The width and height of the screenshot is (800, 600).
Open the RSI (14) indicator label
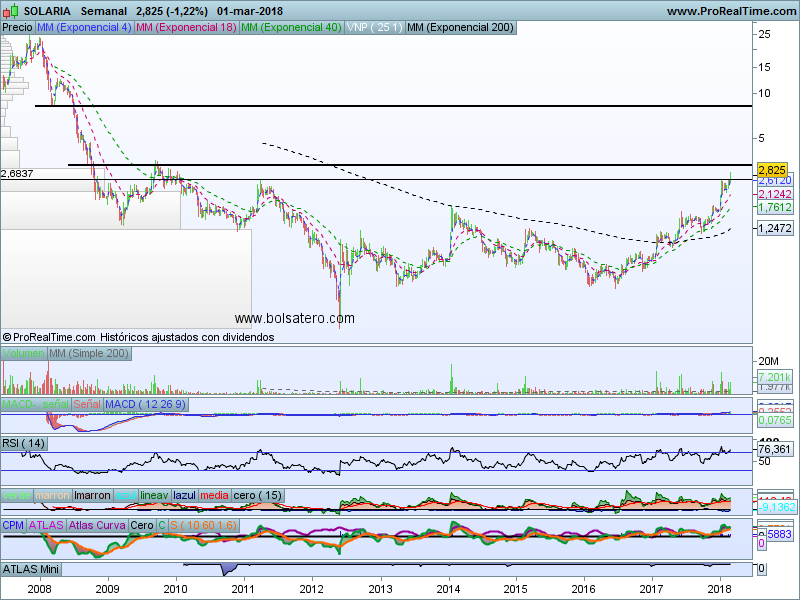tap(25, 443)
